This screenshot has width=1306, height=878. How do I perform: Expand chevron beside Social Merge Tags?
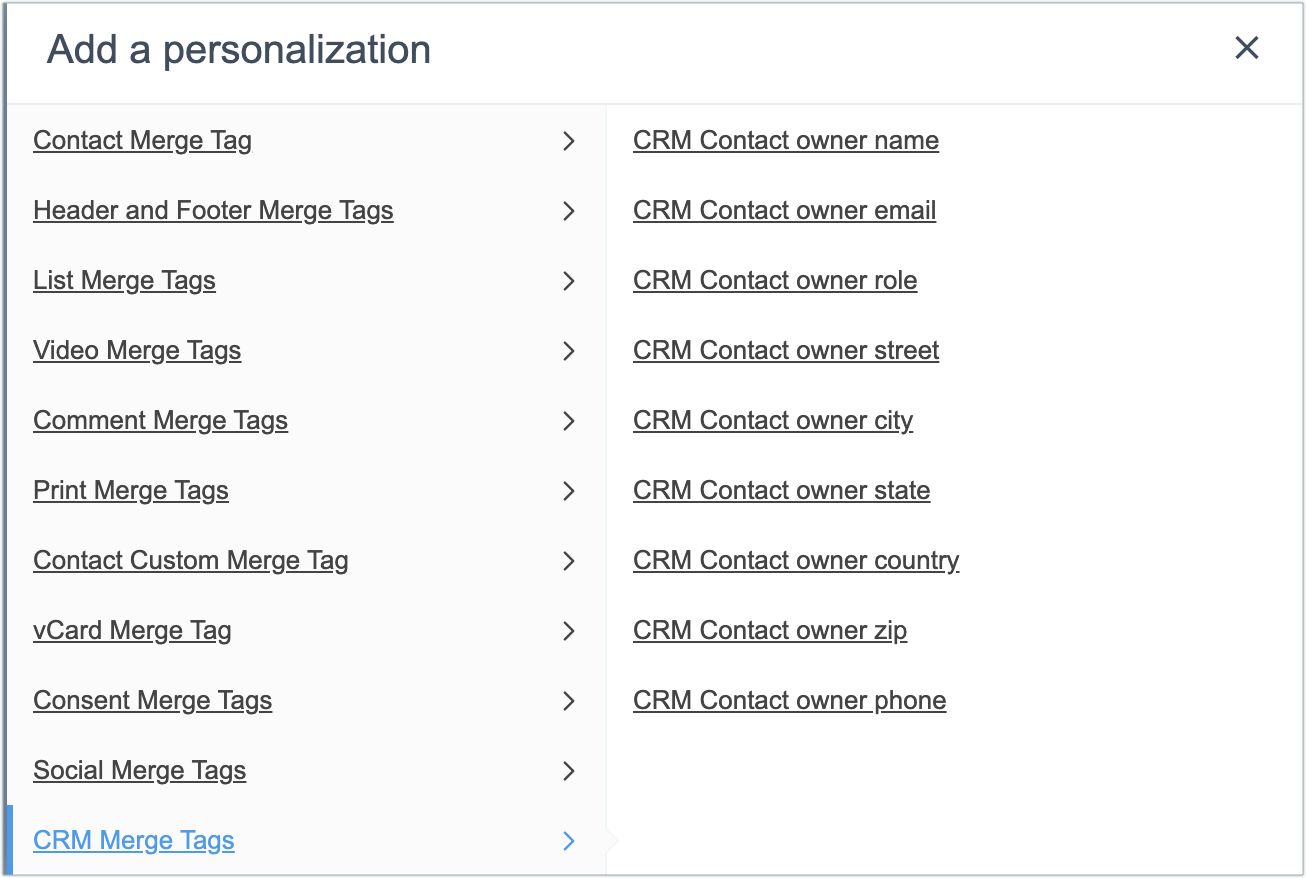[x=569, y=771]
